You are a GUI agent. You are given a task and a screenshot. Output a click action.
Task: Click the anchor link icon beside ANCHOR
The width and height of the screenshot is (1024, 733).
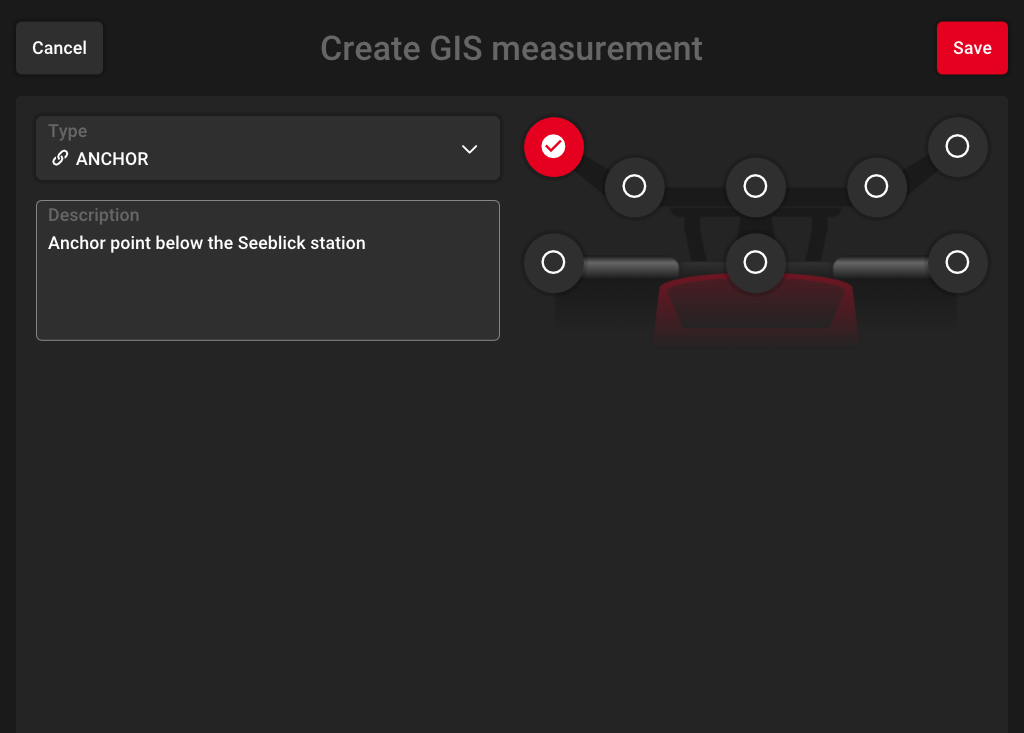60,158
